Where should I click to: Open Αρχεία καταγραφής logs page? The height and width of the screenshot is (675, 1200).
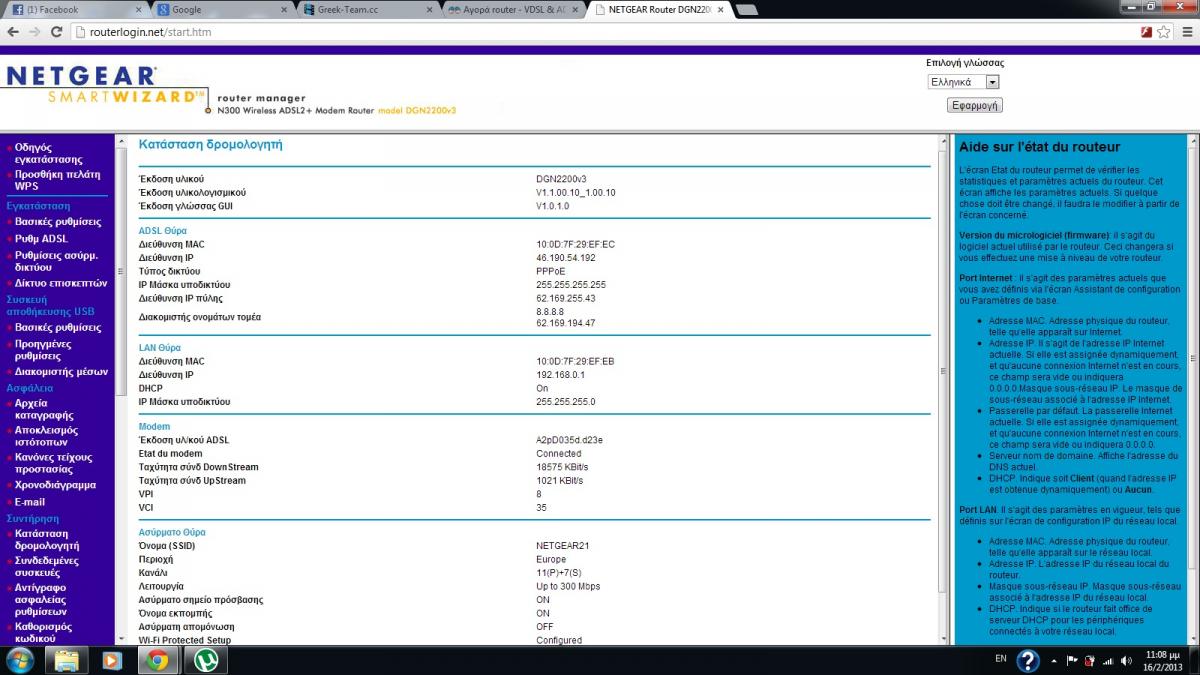point(44,409)
